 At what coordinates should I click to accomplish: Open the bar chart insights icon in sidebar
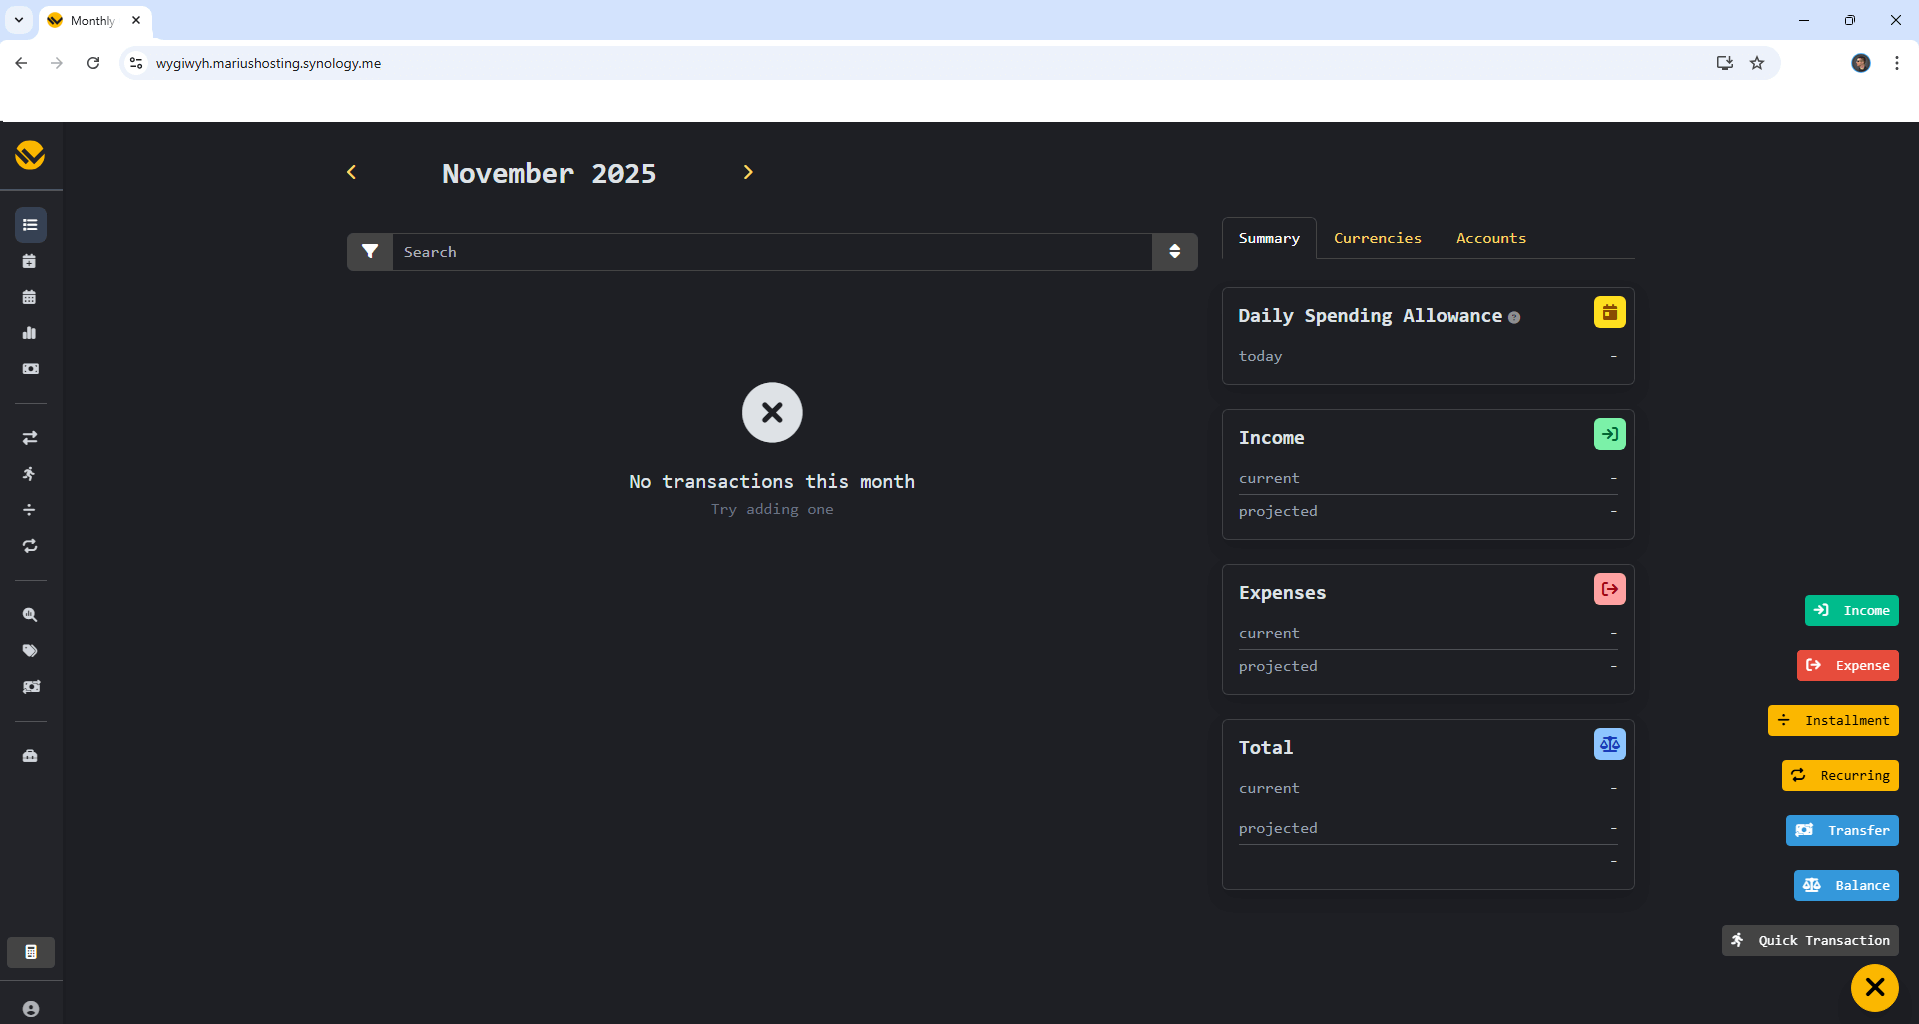pos(30,333)
